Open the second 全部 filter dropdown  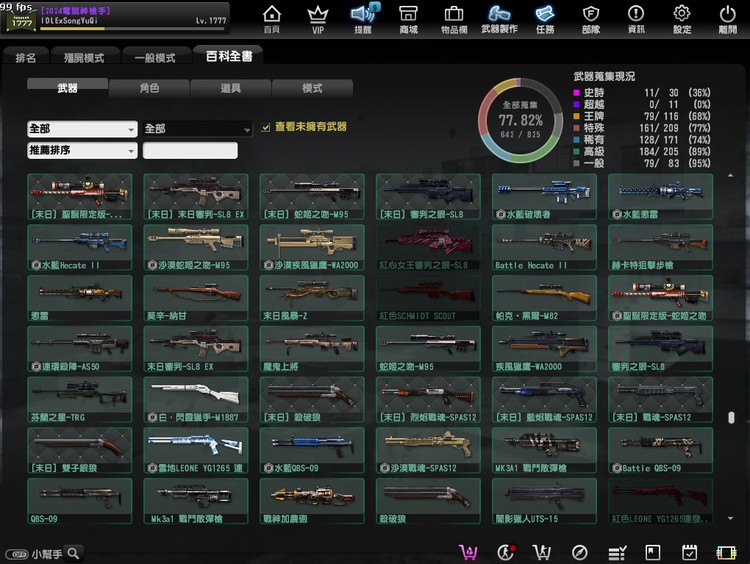pyautogui.click(x=198, y=129)
